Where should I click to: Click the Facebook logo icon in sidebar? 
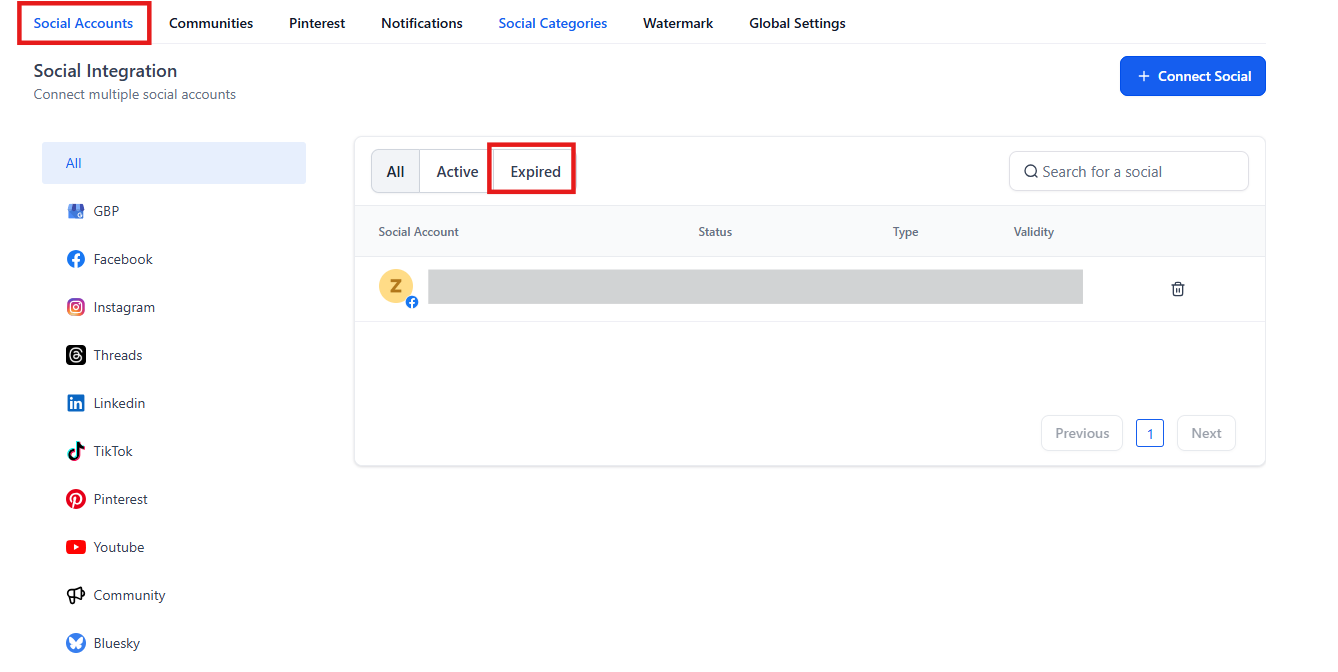point(76,259)
